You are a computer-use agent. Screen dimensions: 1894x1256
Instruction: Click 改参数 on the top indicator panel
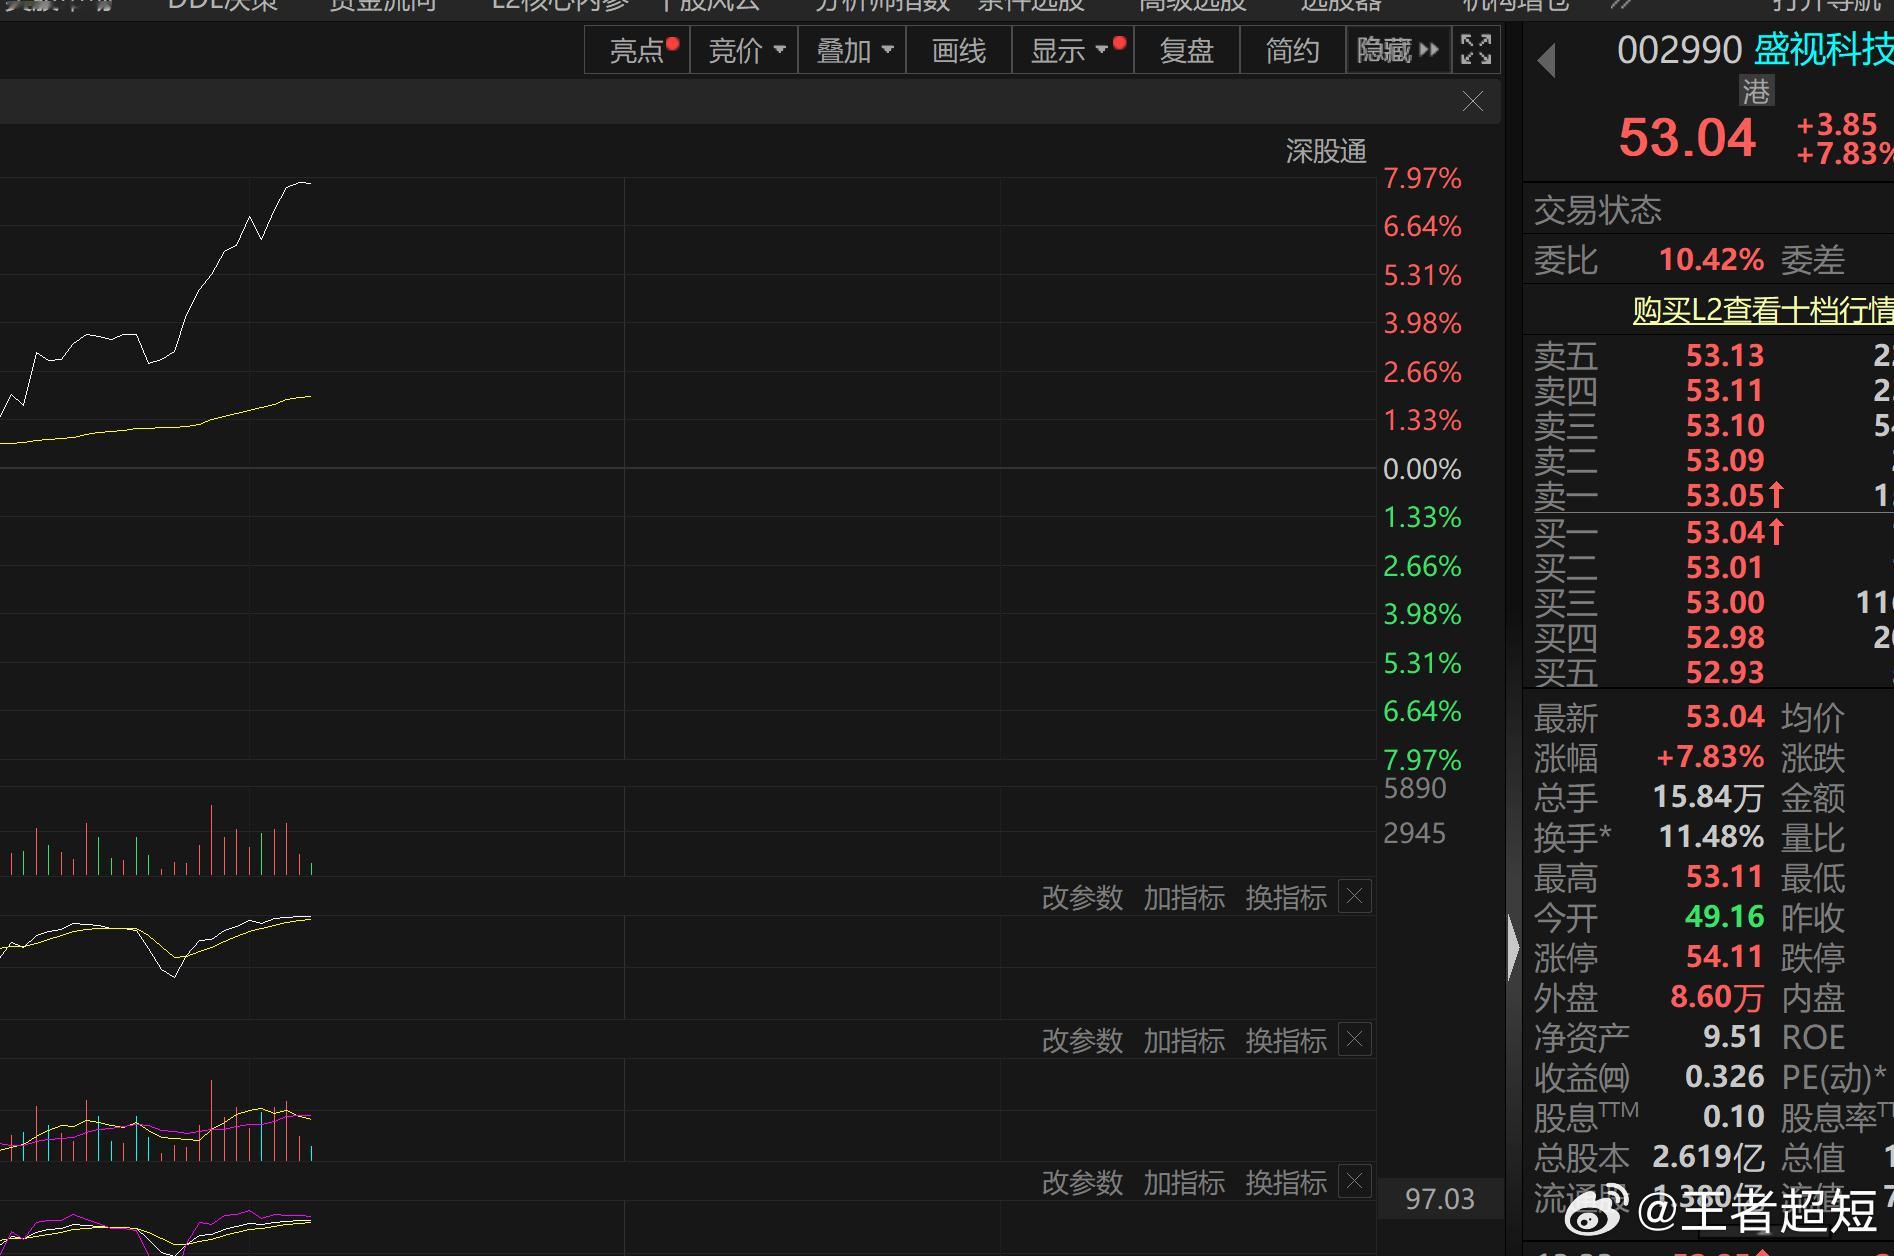1082,898
